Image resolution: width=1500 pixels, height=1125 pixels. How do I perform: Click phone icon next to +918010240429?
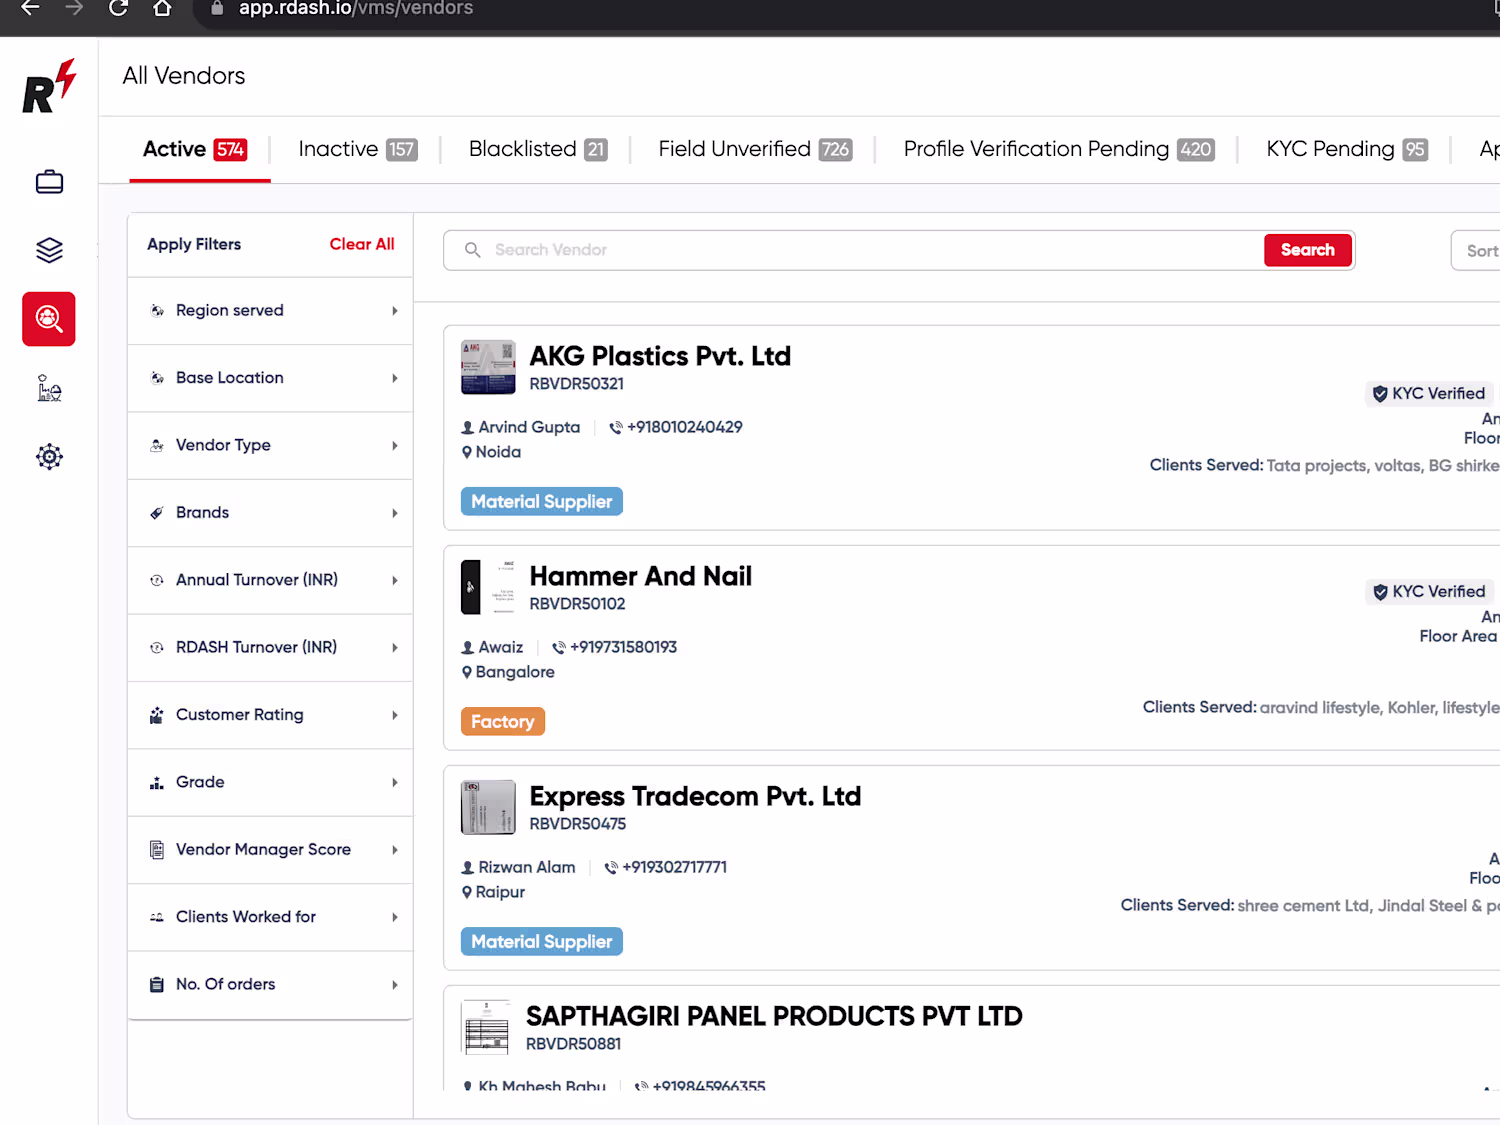click(x=616, y=427)
